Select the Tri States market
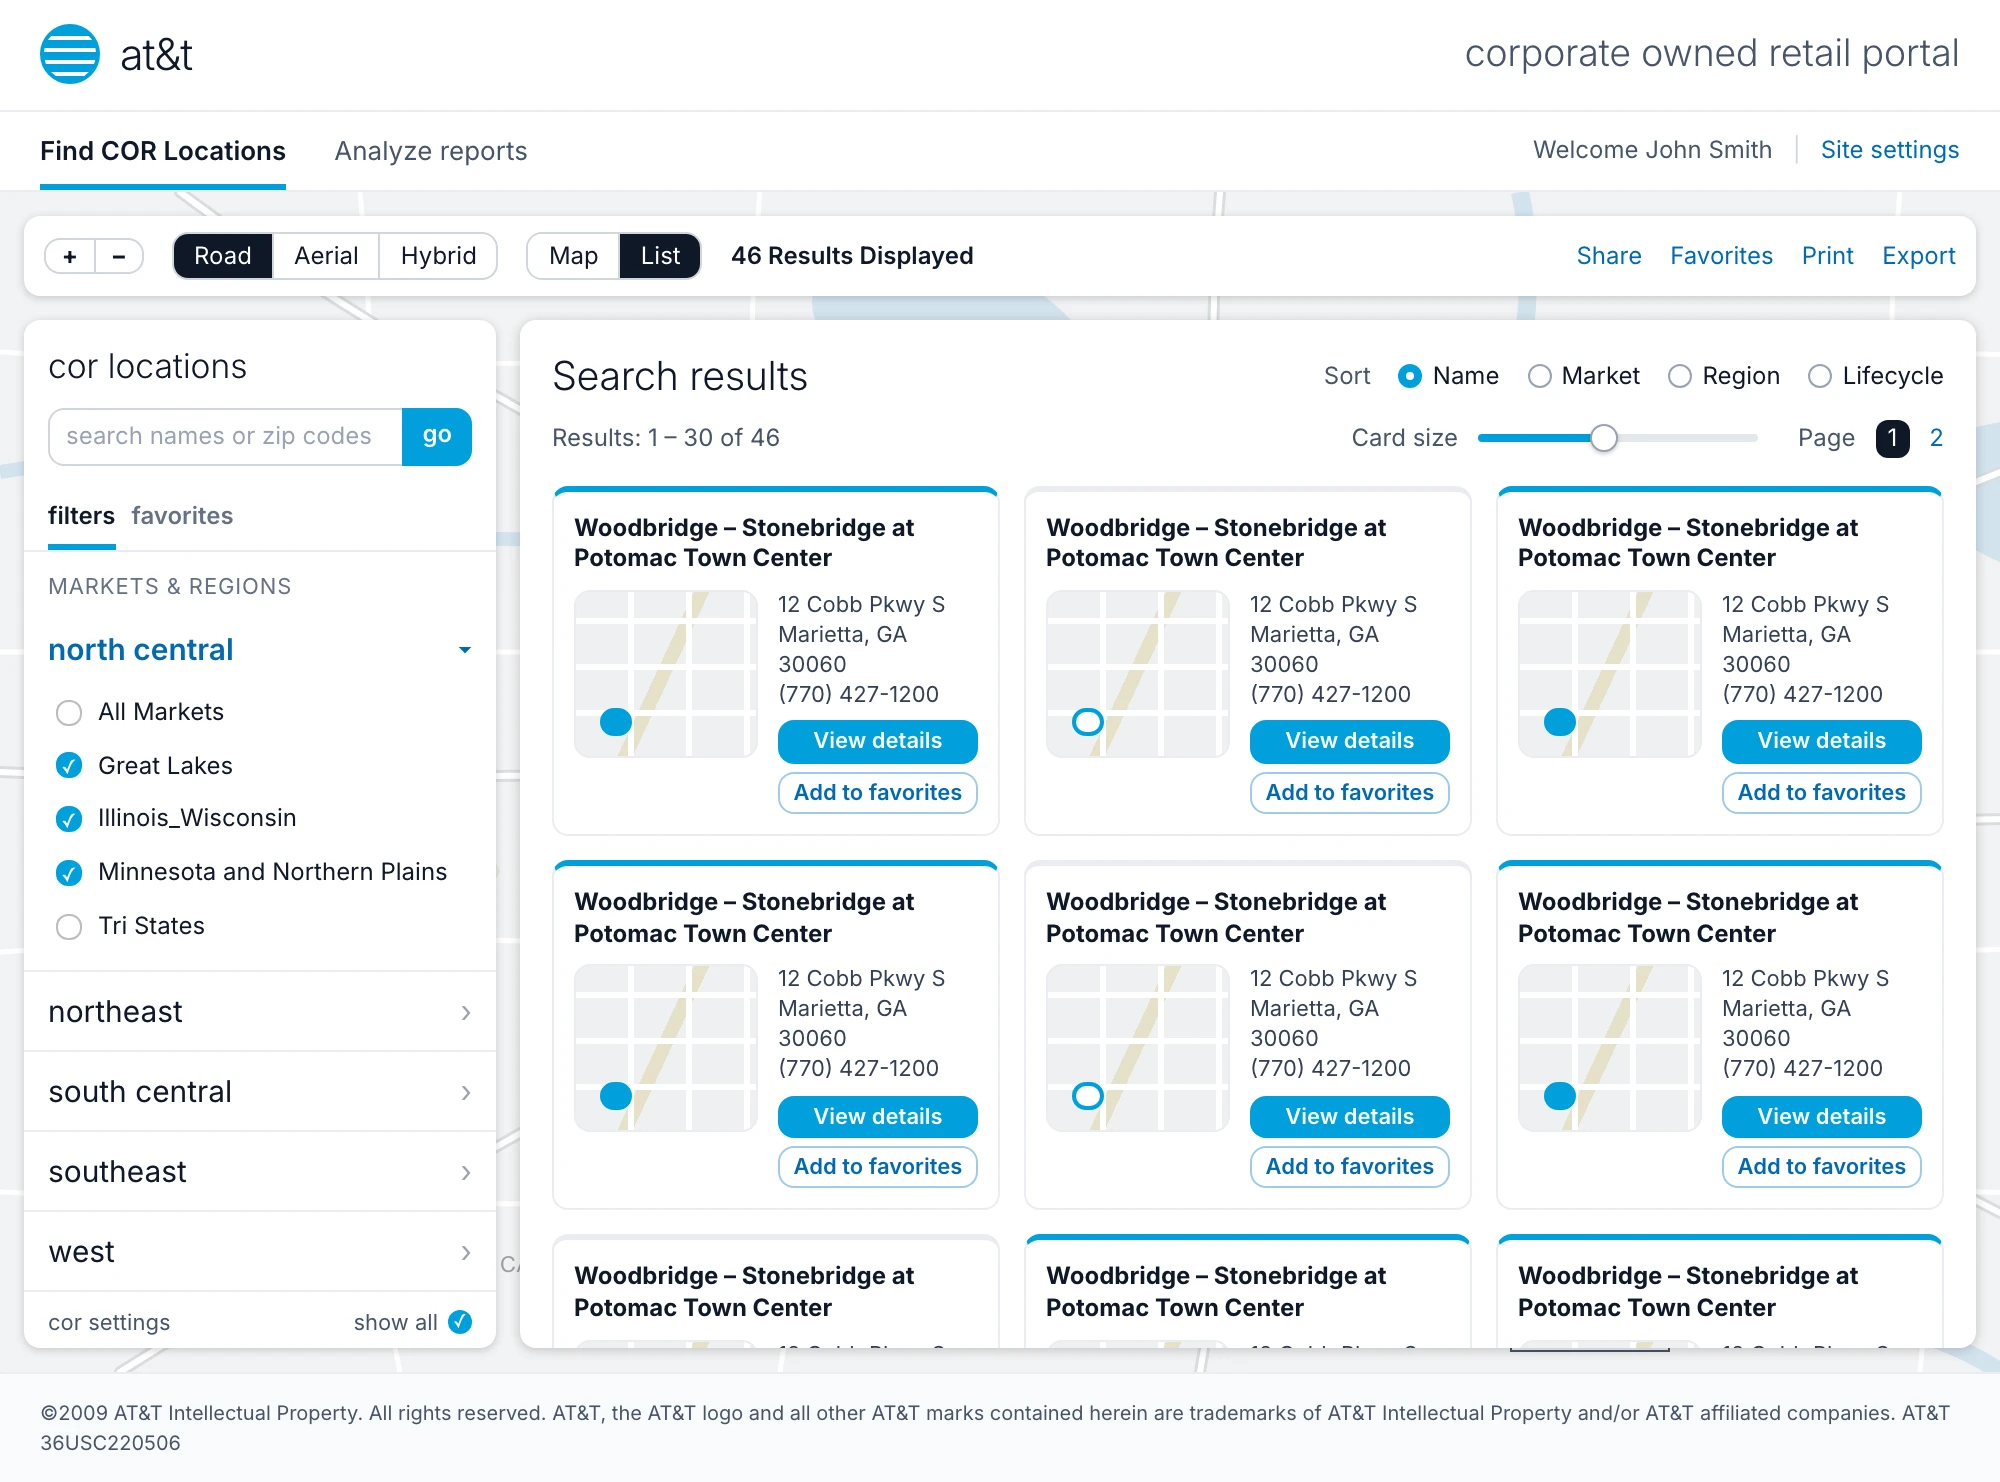 coord(69,927)
